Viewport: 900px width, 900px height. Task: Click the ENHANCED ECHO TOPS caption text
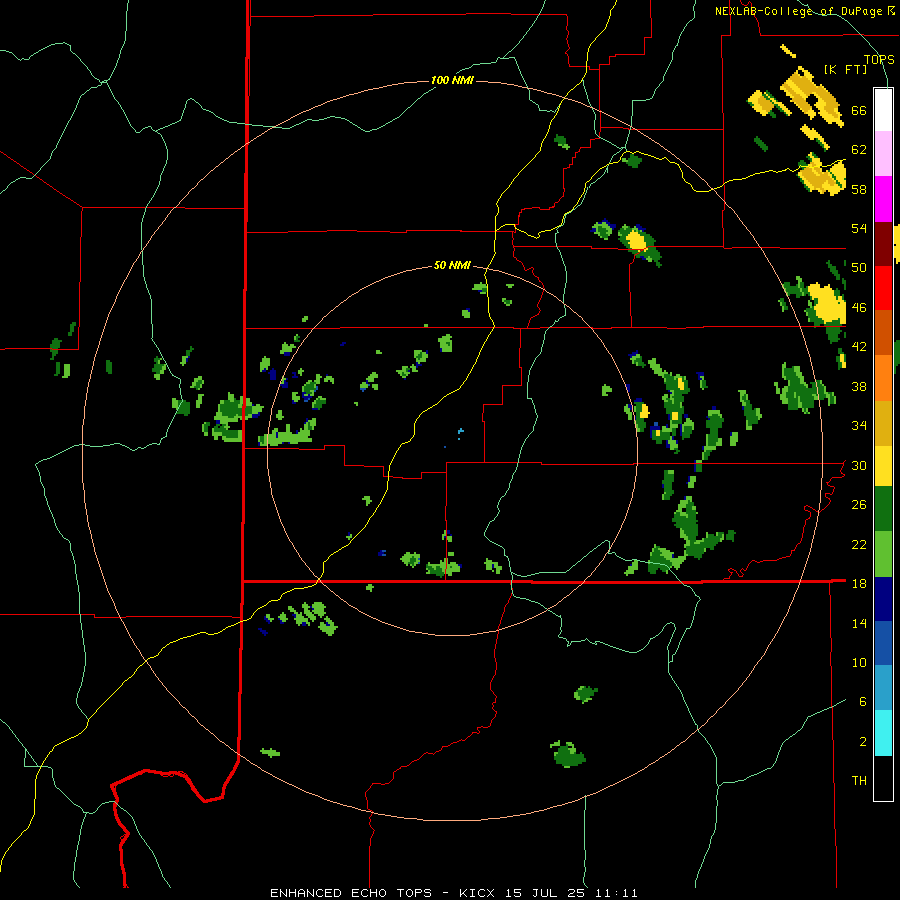[x=351, y=893]
